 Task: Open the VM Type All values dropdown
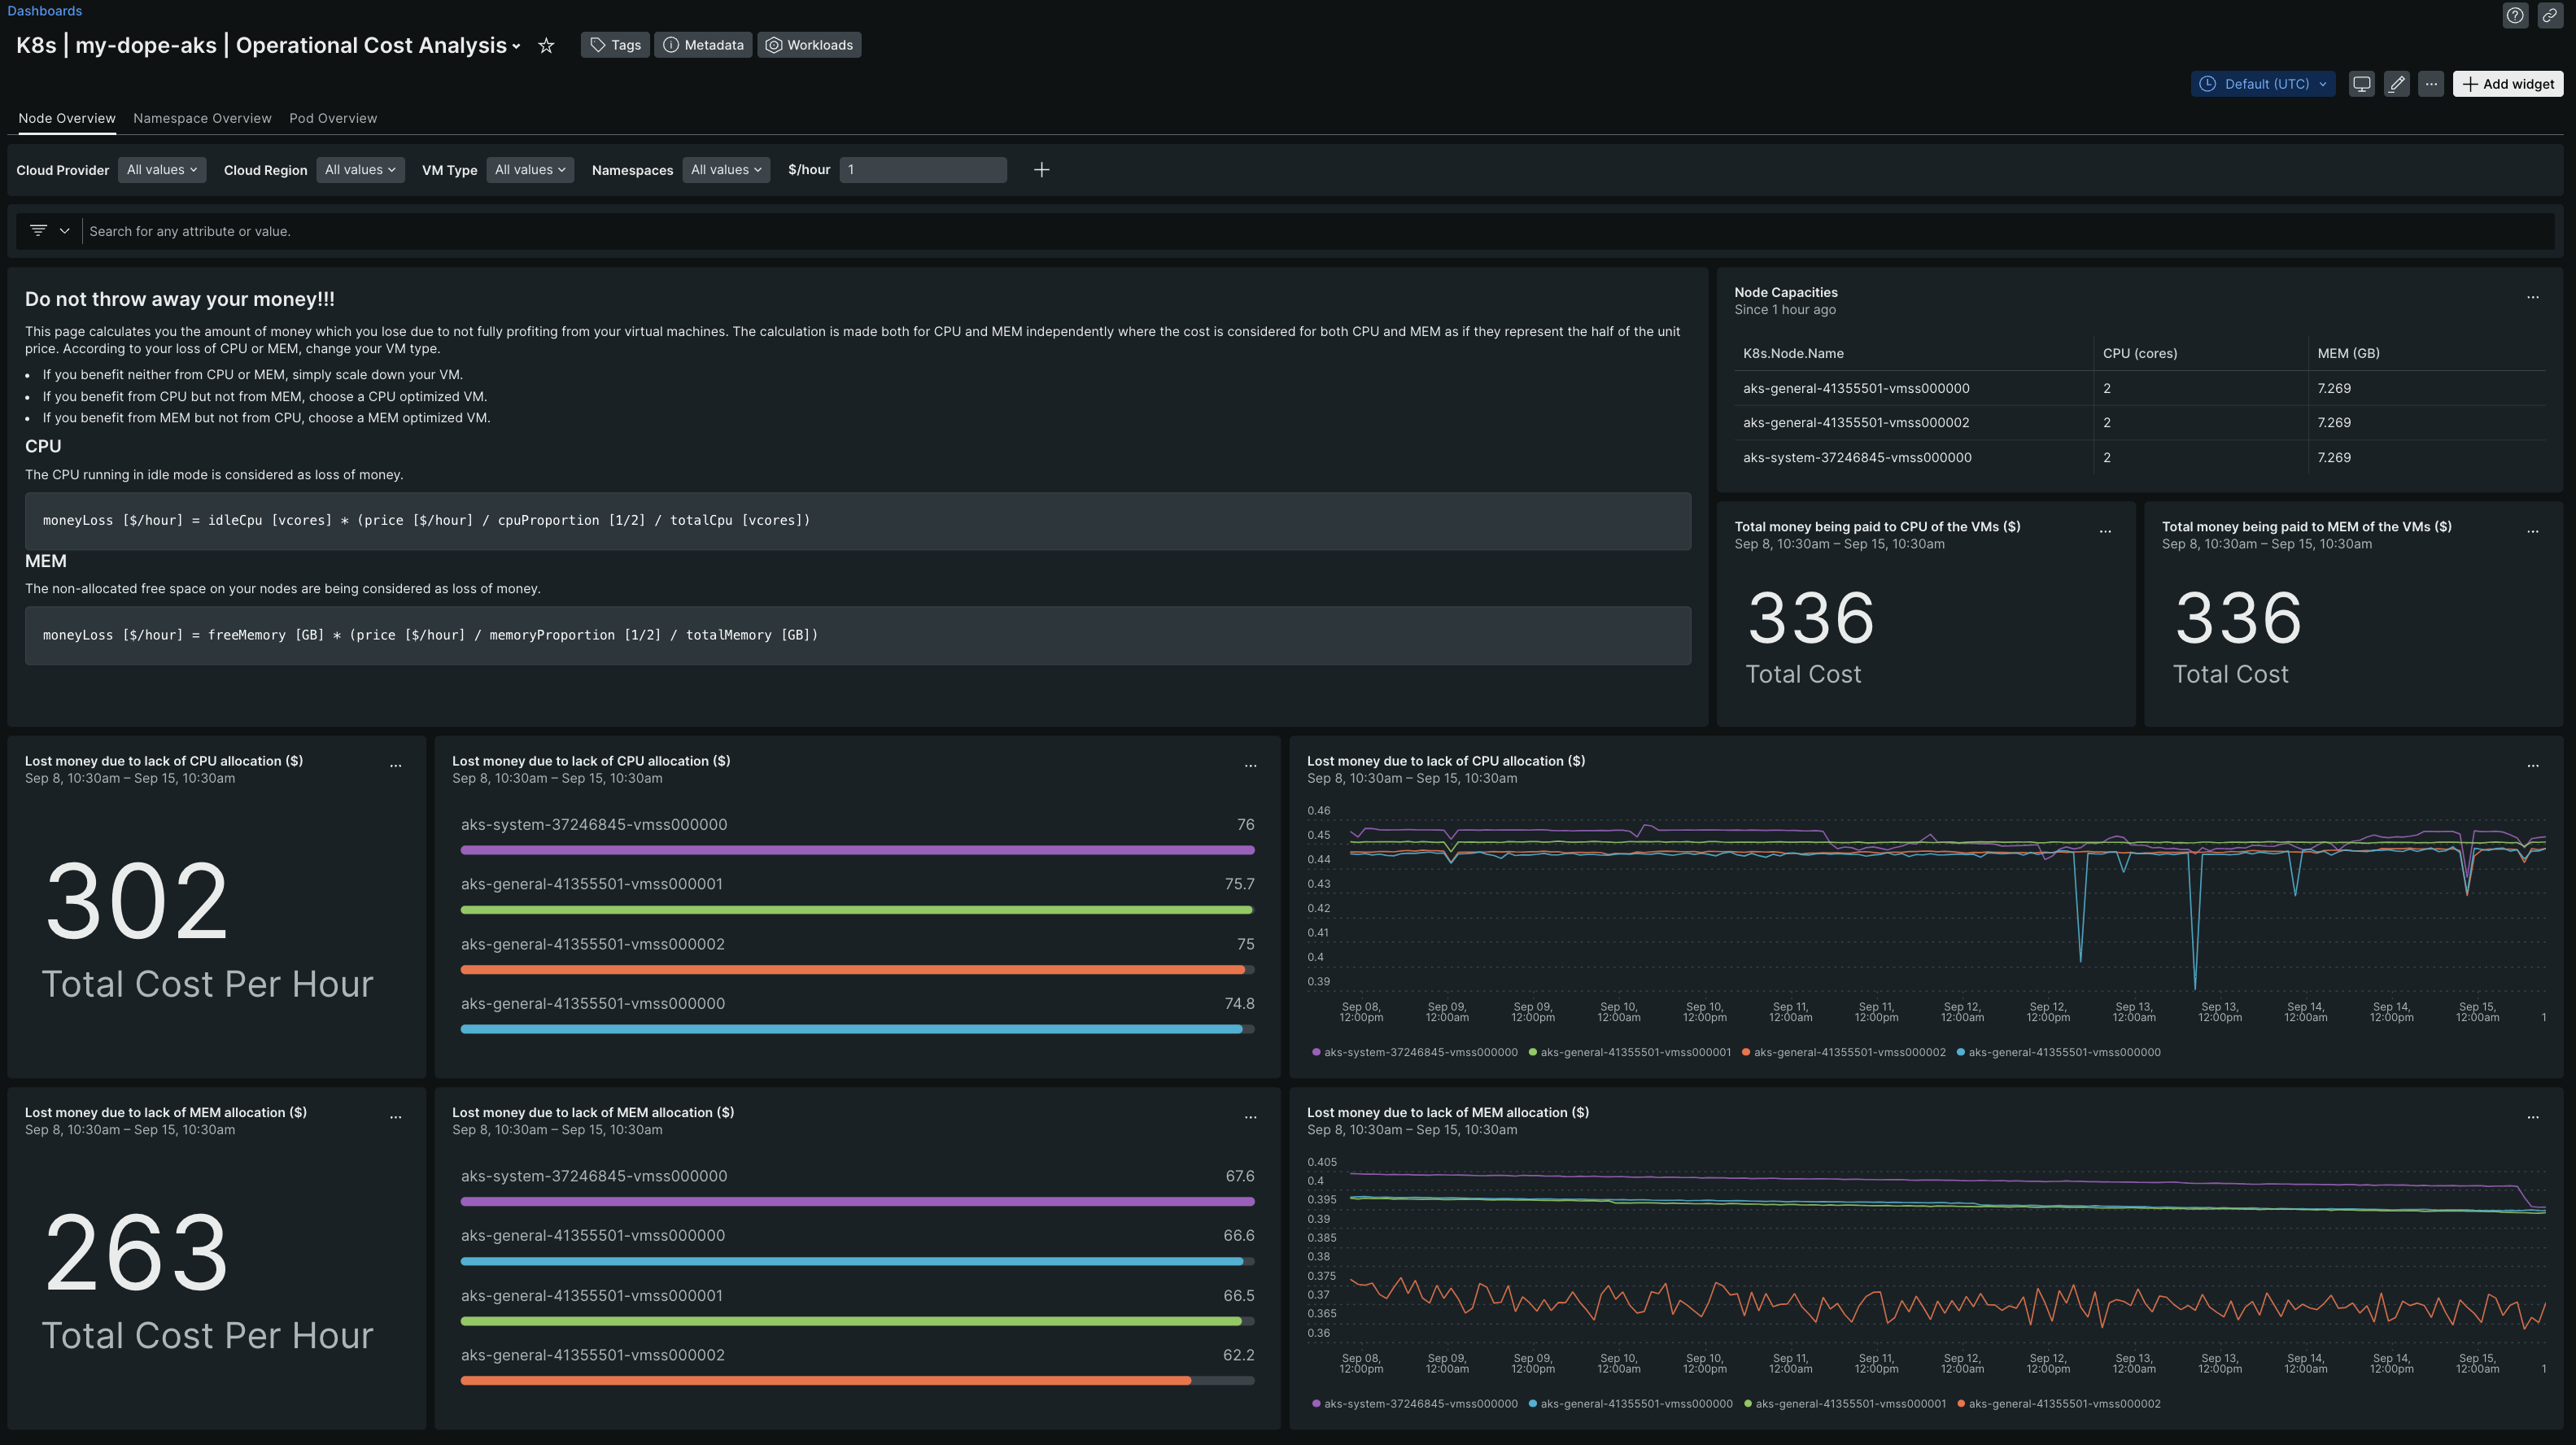[530, 170]
